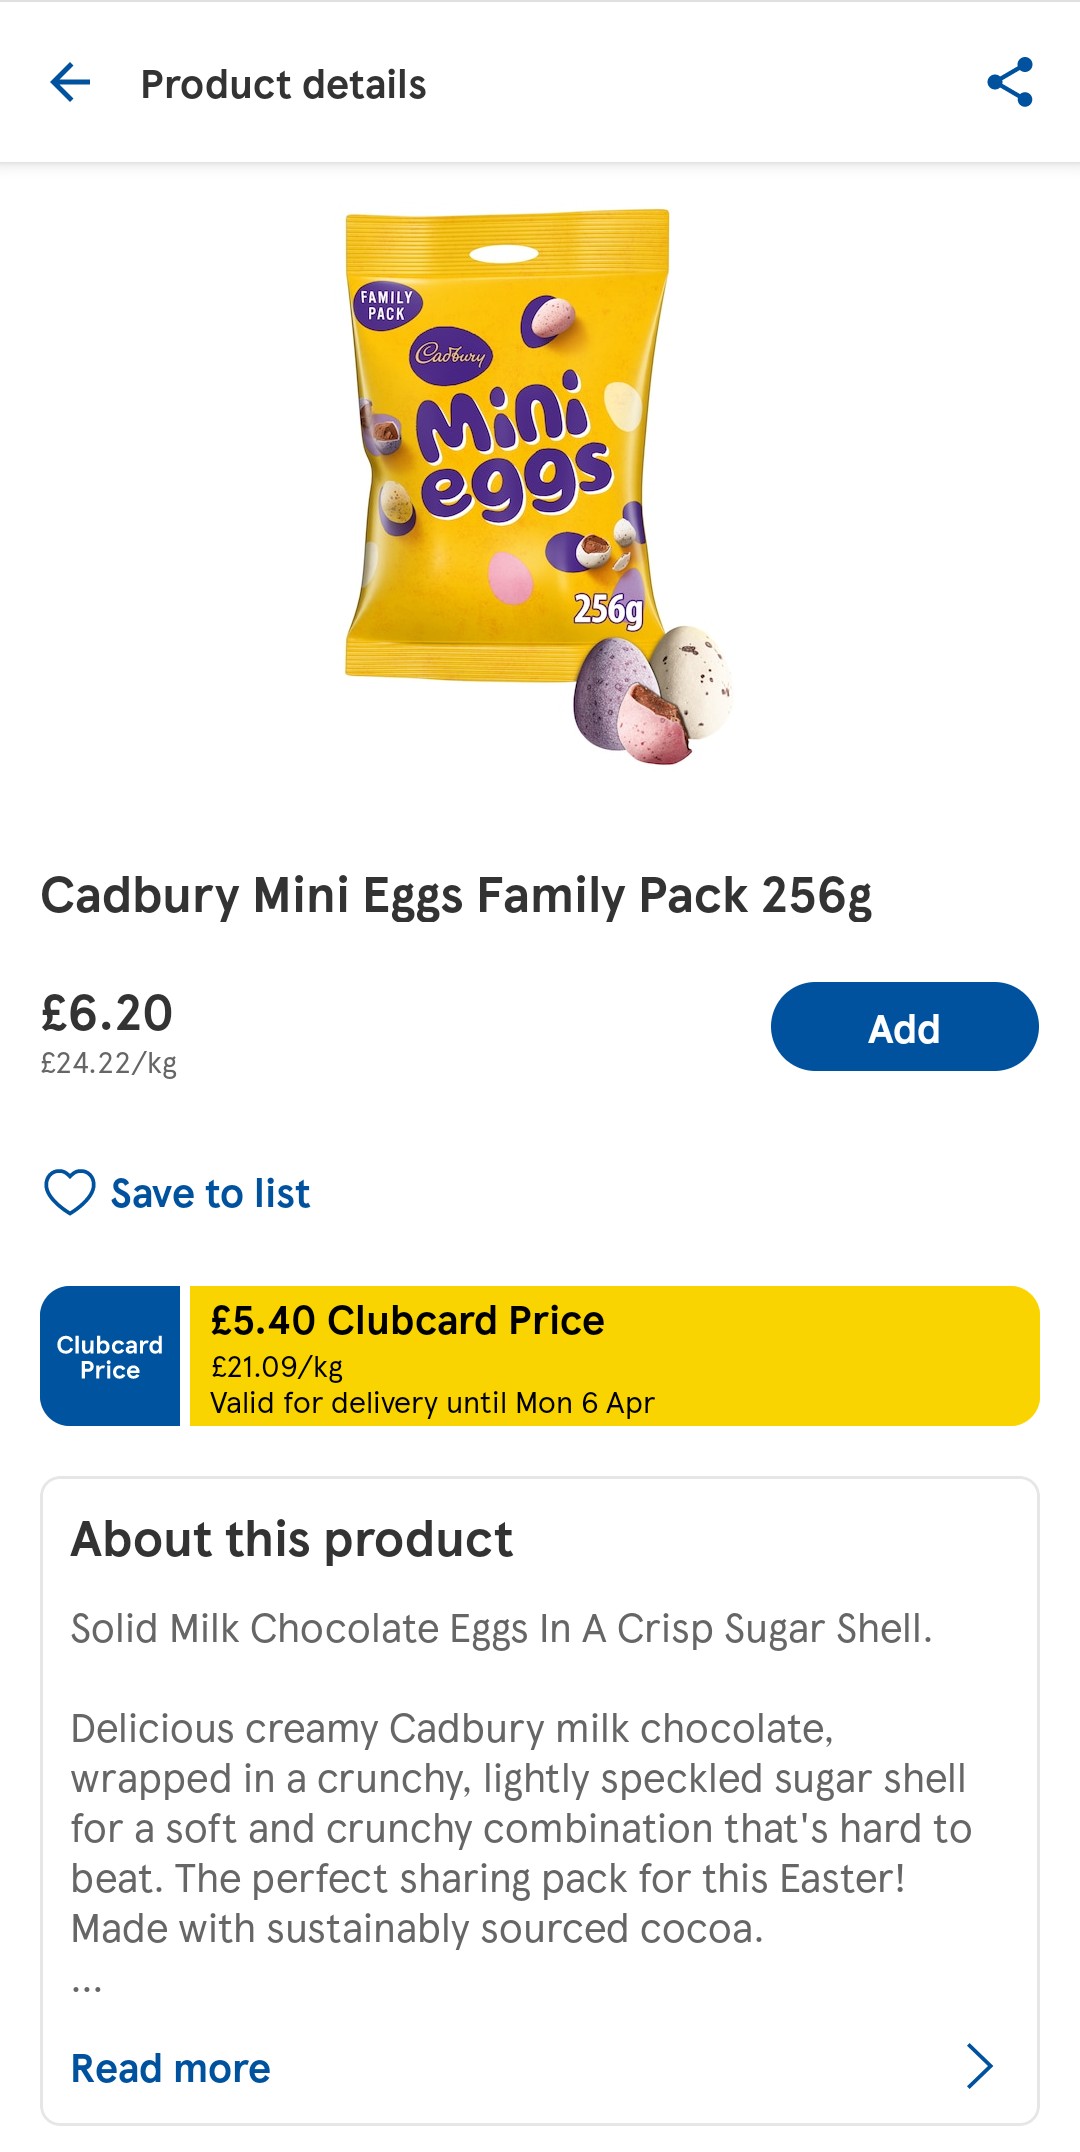
Task: Tap the £21.09/kg Clubcard unit price
Action: pos(277,1367)
